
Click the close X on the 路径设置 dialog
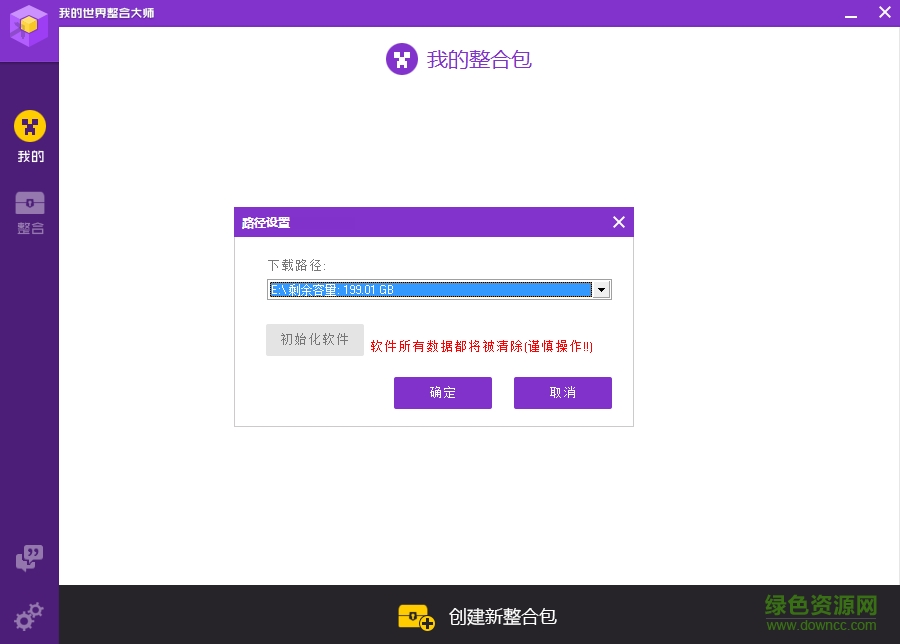(618, 222)
